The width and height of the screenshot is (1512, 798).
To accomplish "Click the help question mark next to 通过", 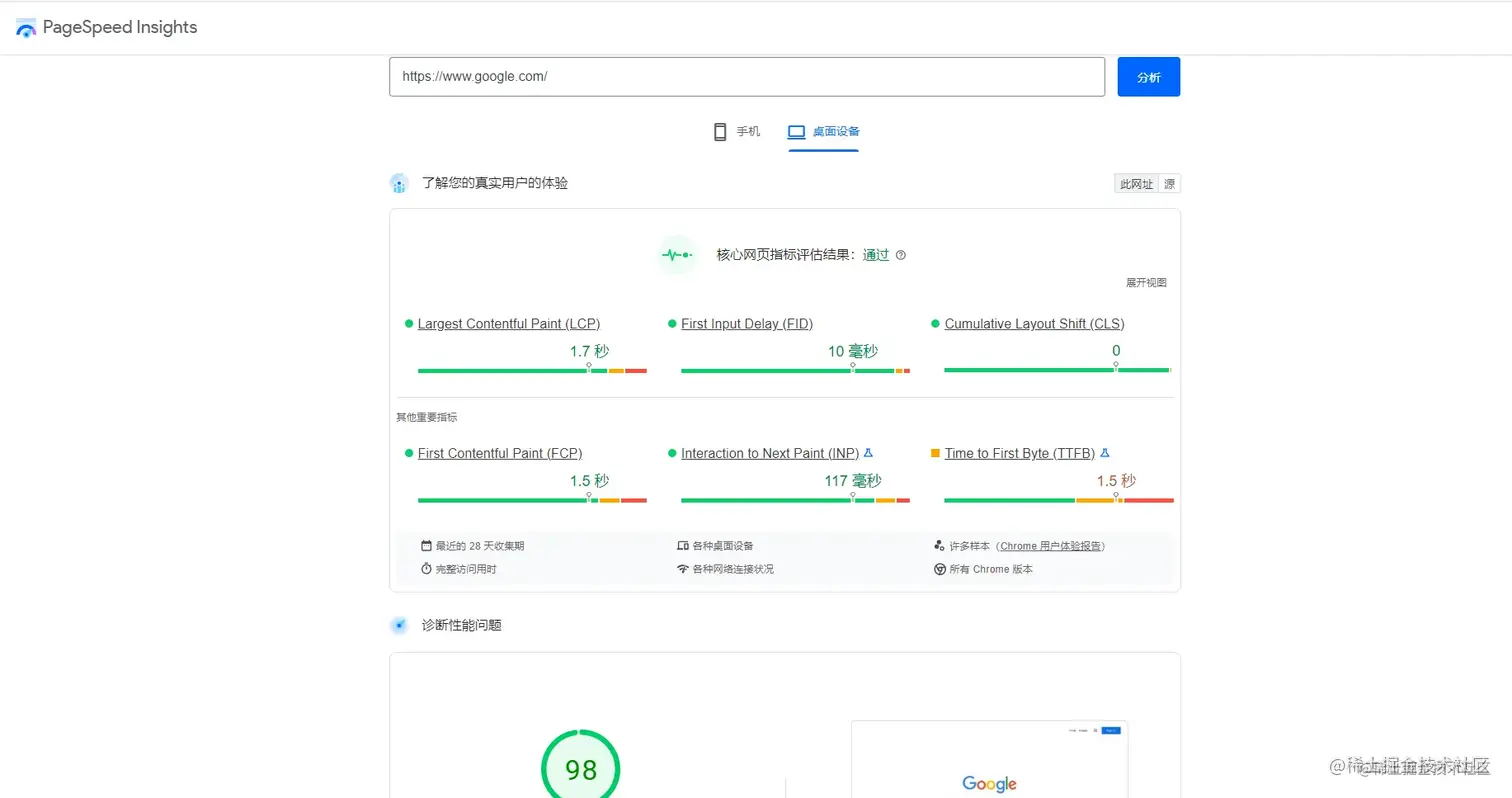I will click(x=901, y=255).
